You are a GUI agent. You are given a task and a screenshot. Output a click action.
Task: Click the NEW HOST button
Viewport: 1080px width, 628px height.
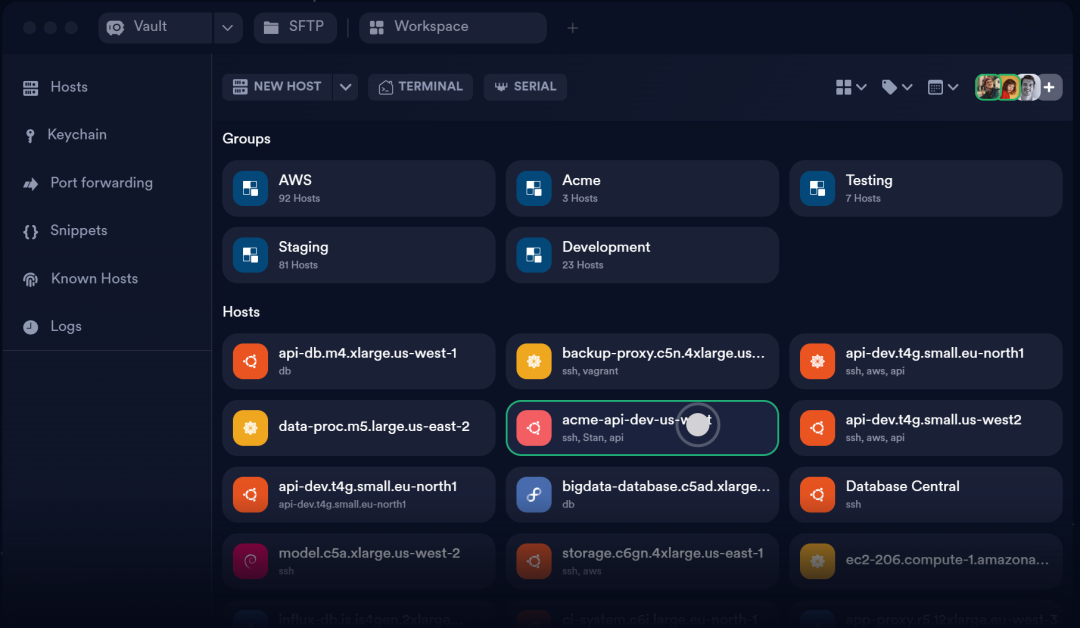coord(277,87)
